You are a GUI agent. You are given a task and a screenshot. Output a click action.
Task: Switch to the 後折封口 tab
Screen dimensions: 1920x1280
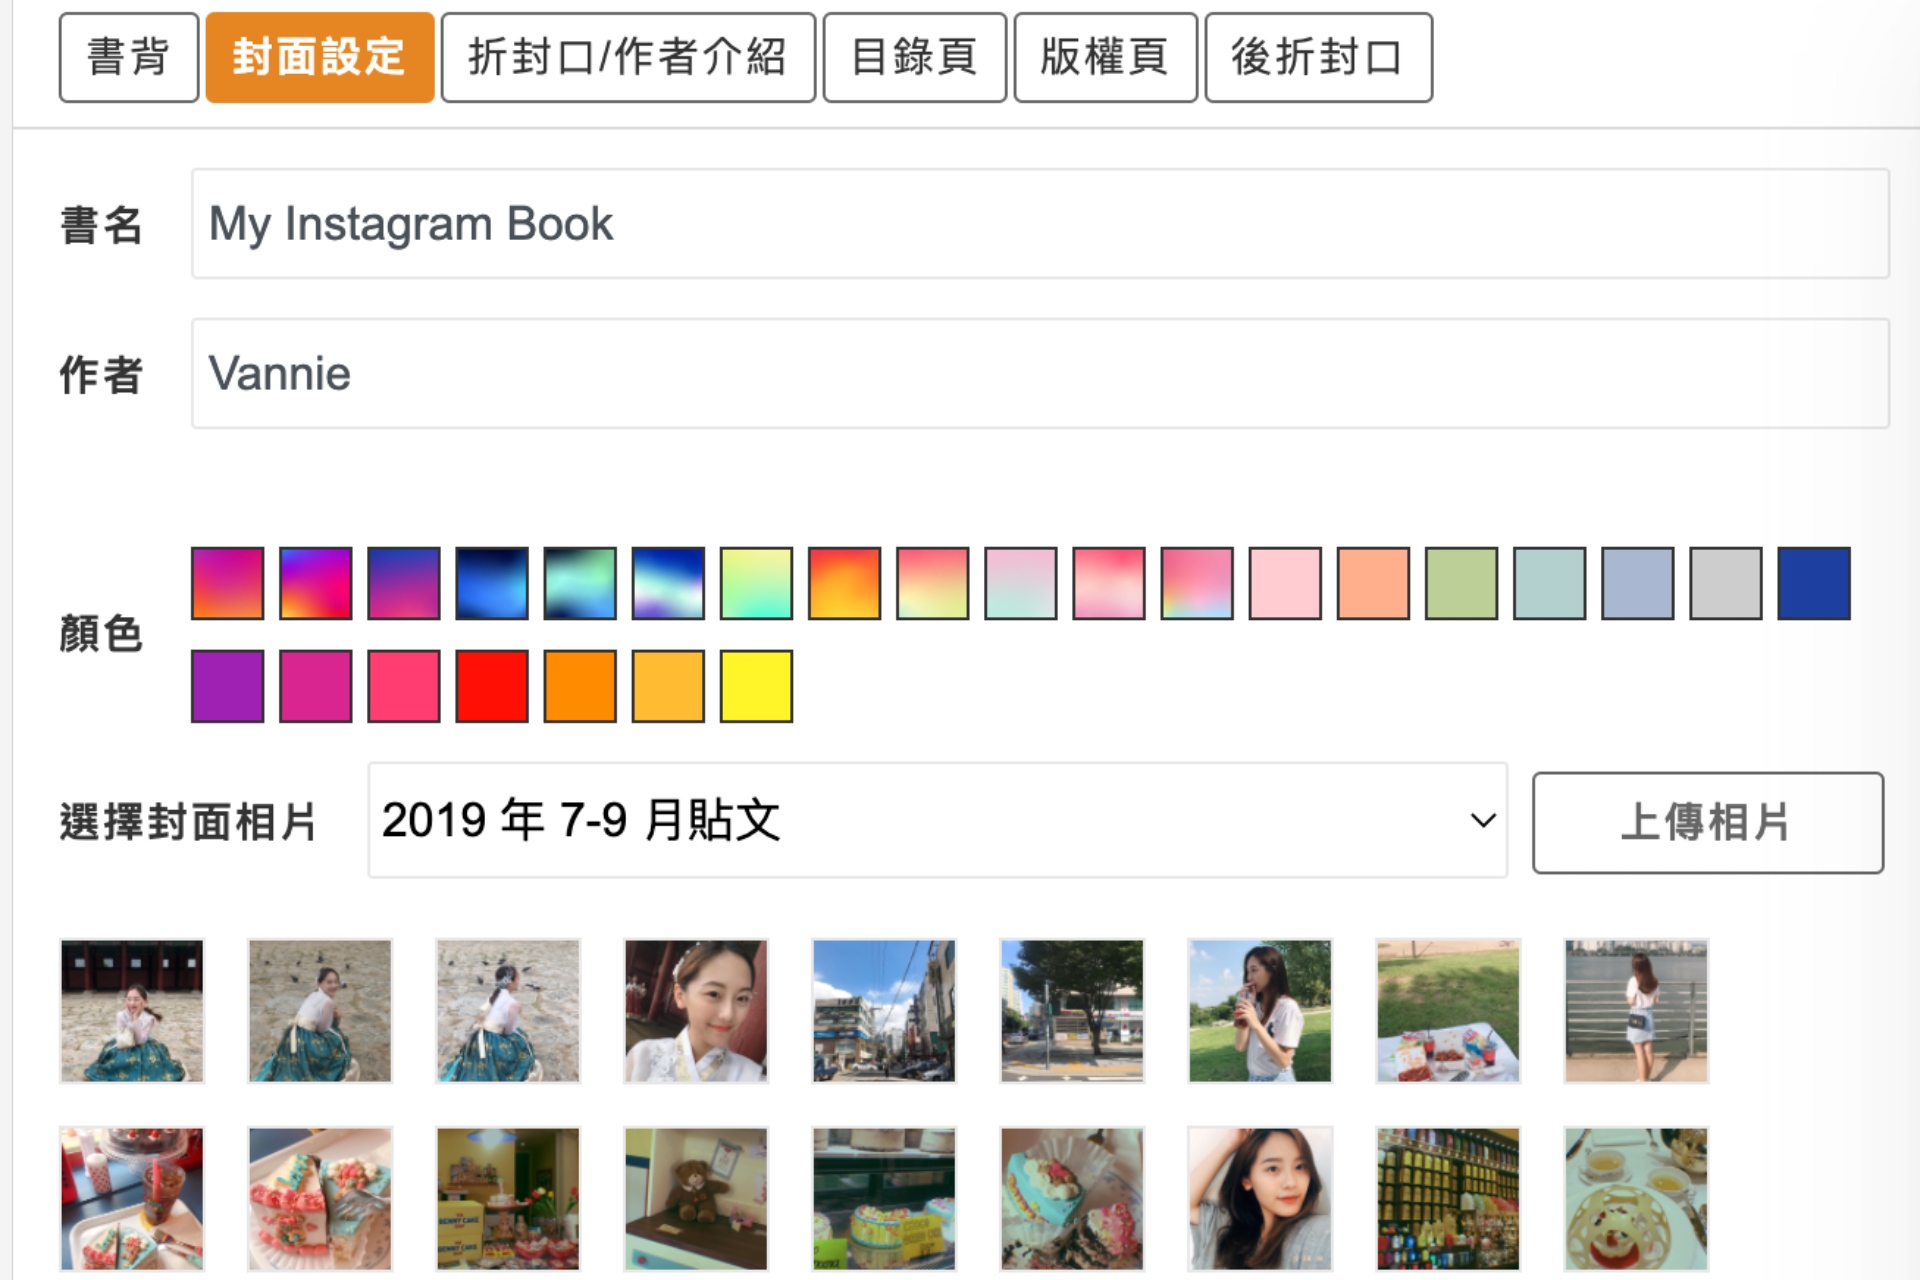(1318, 57)
